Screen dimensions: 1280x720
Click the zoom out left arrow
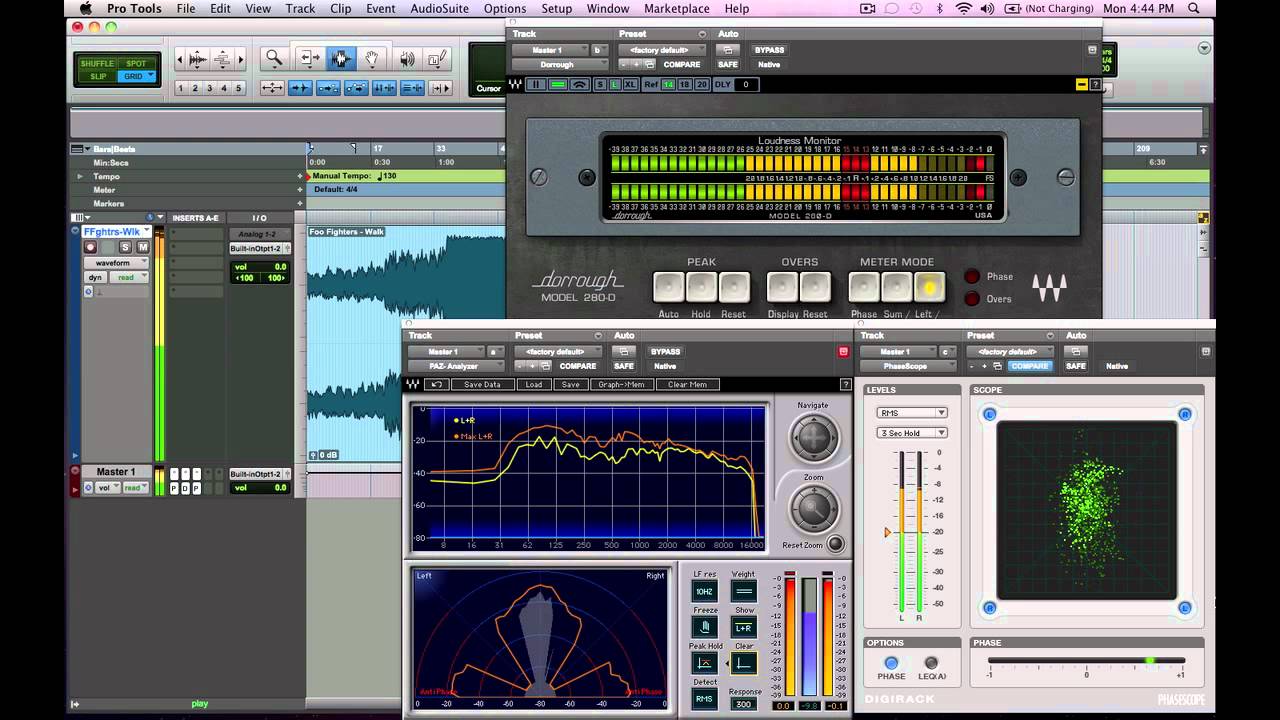coord(180,59)
